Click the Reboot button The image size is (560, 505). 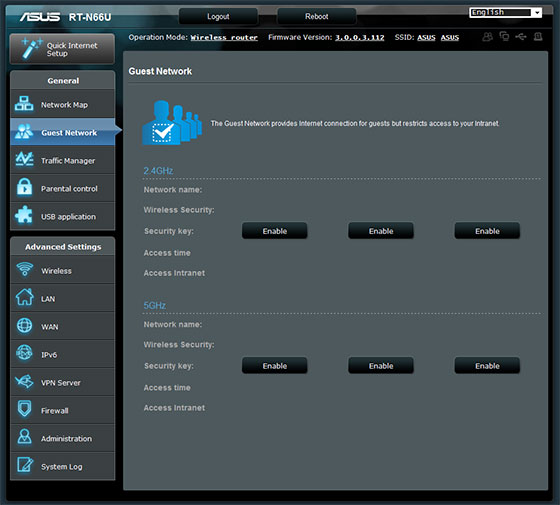(316, 16)
